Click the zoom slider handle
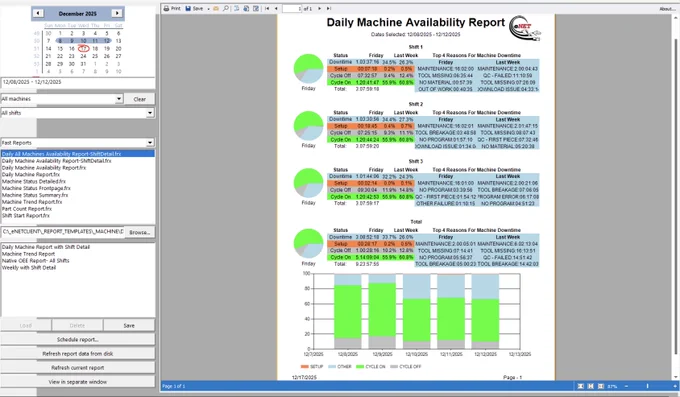Viewport: 680px width, 397px height. point(647,386)
